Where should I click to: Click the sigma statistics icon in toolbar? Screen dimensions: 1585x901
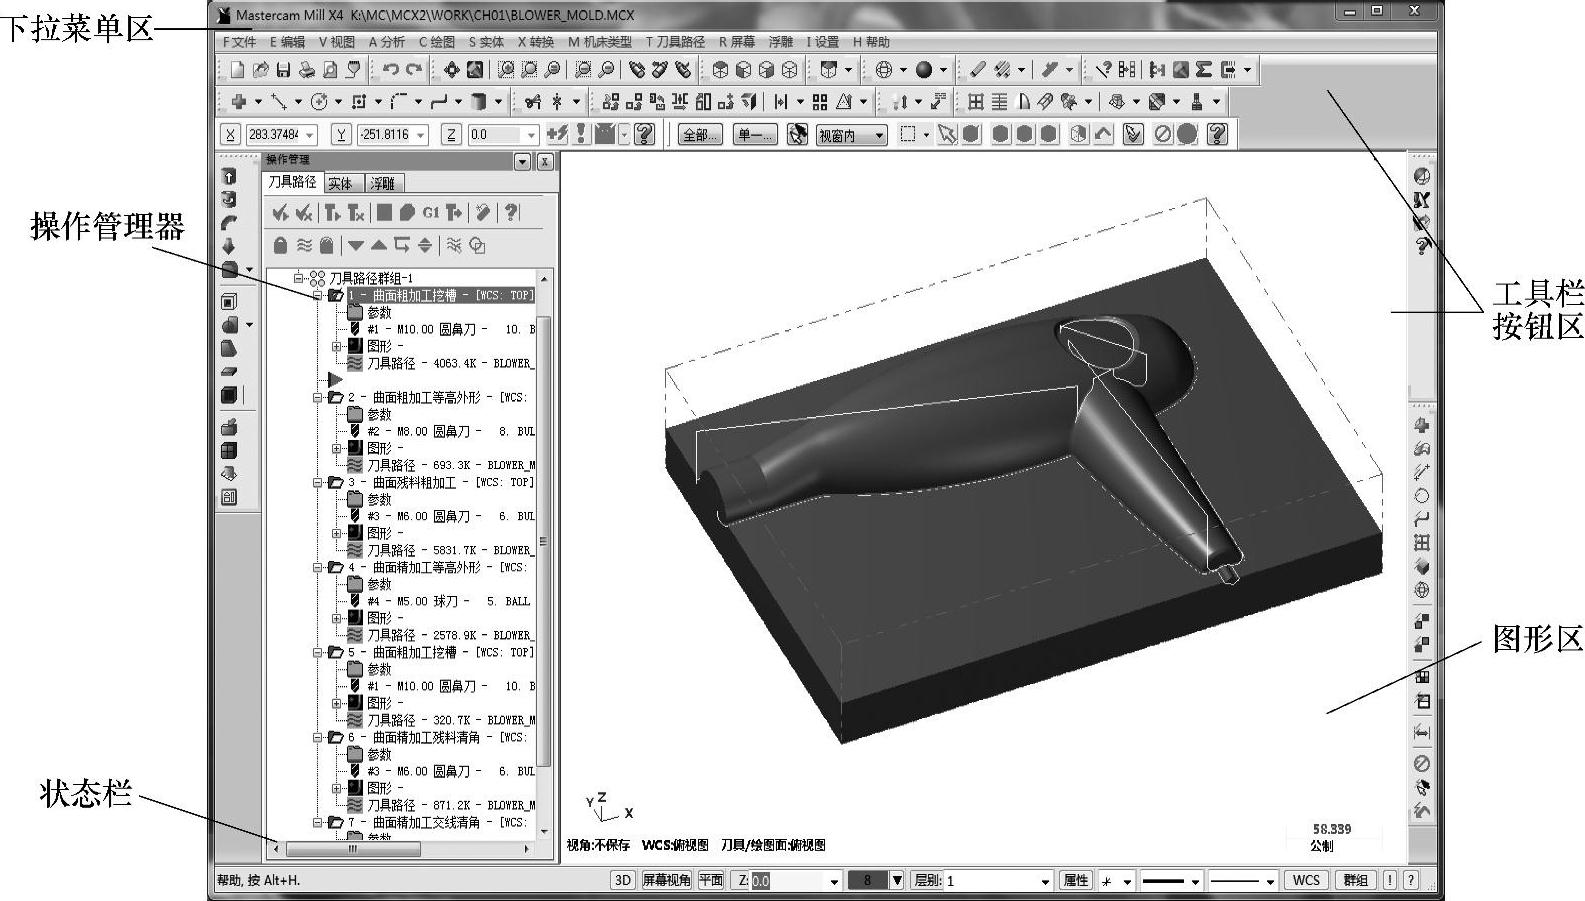point(1204,70)
